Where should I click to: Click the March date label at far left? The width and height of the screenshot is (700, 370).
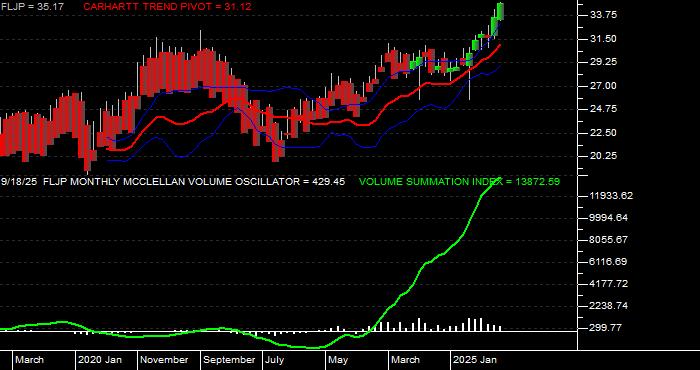click(29, 360)
